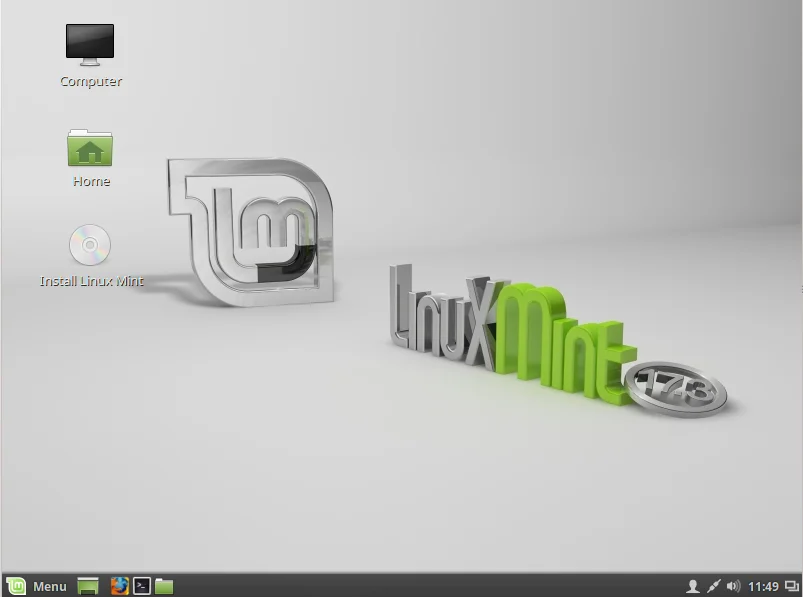The height and width of the screenshot is (597, 803).
Task: Select the Install Linux Mint label
Action: click(92, 281)
